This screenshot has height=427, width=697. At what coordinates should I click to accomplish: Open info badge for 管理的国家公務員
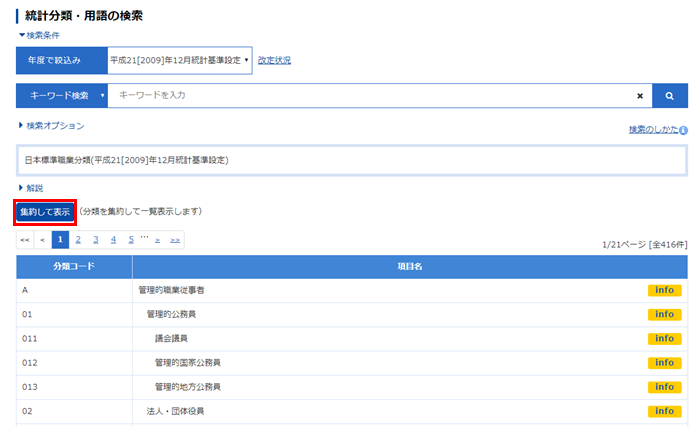[x=664, y=363]
